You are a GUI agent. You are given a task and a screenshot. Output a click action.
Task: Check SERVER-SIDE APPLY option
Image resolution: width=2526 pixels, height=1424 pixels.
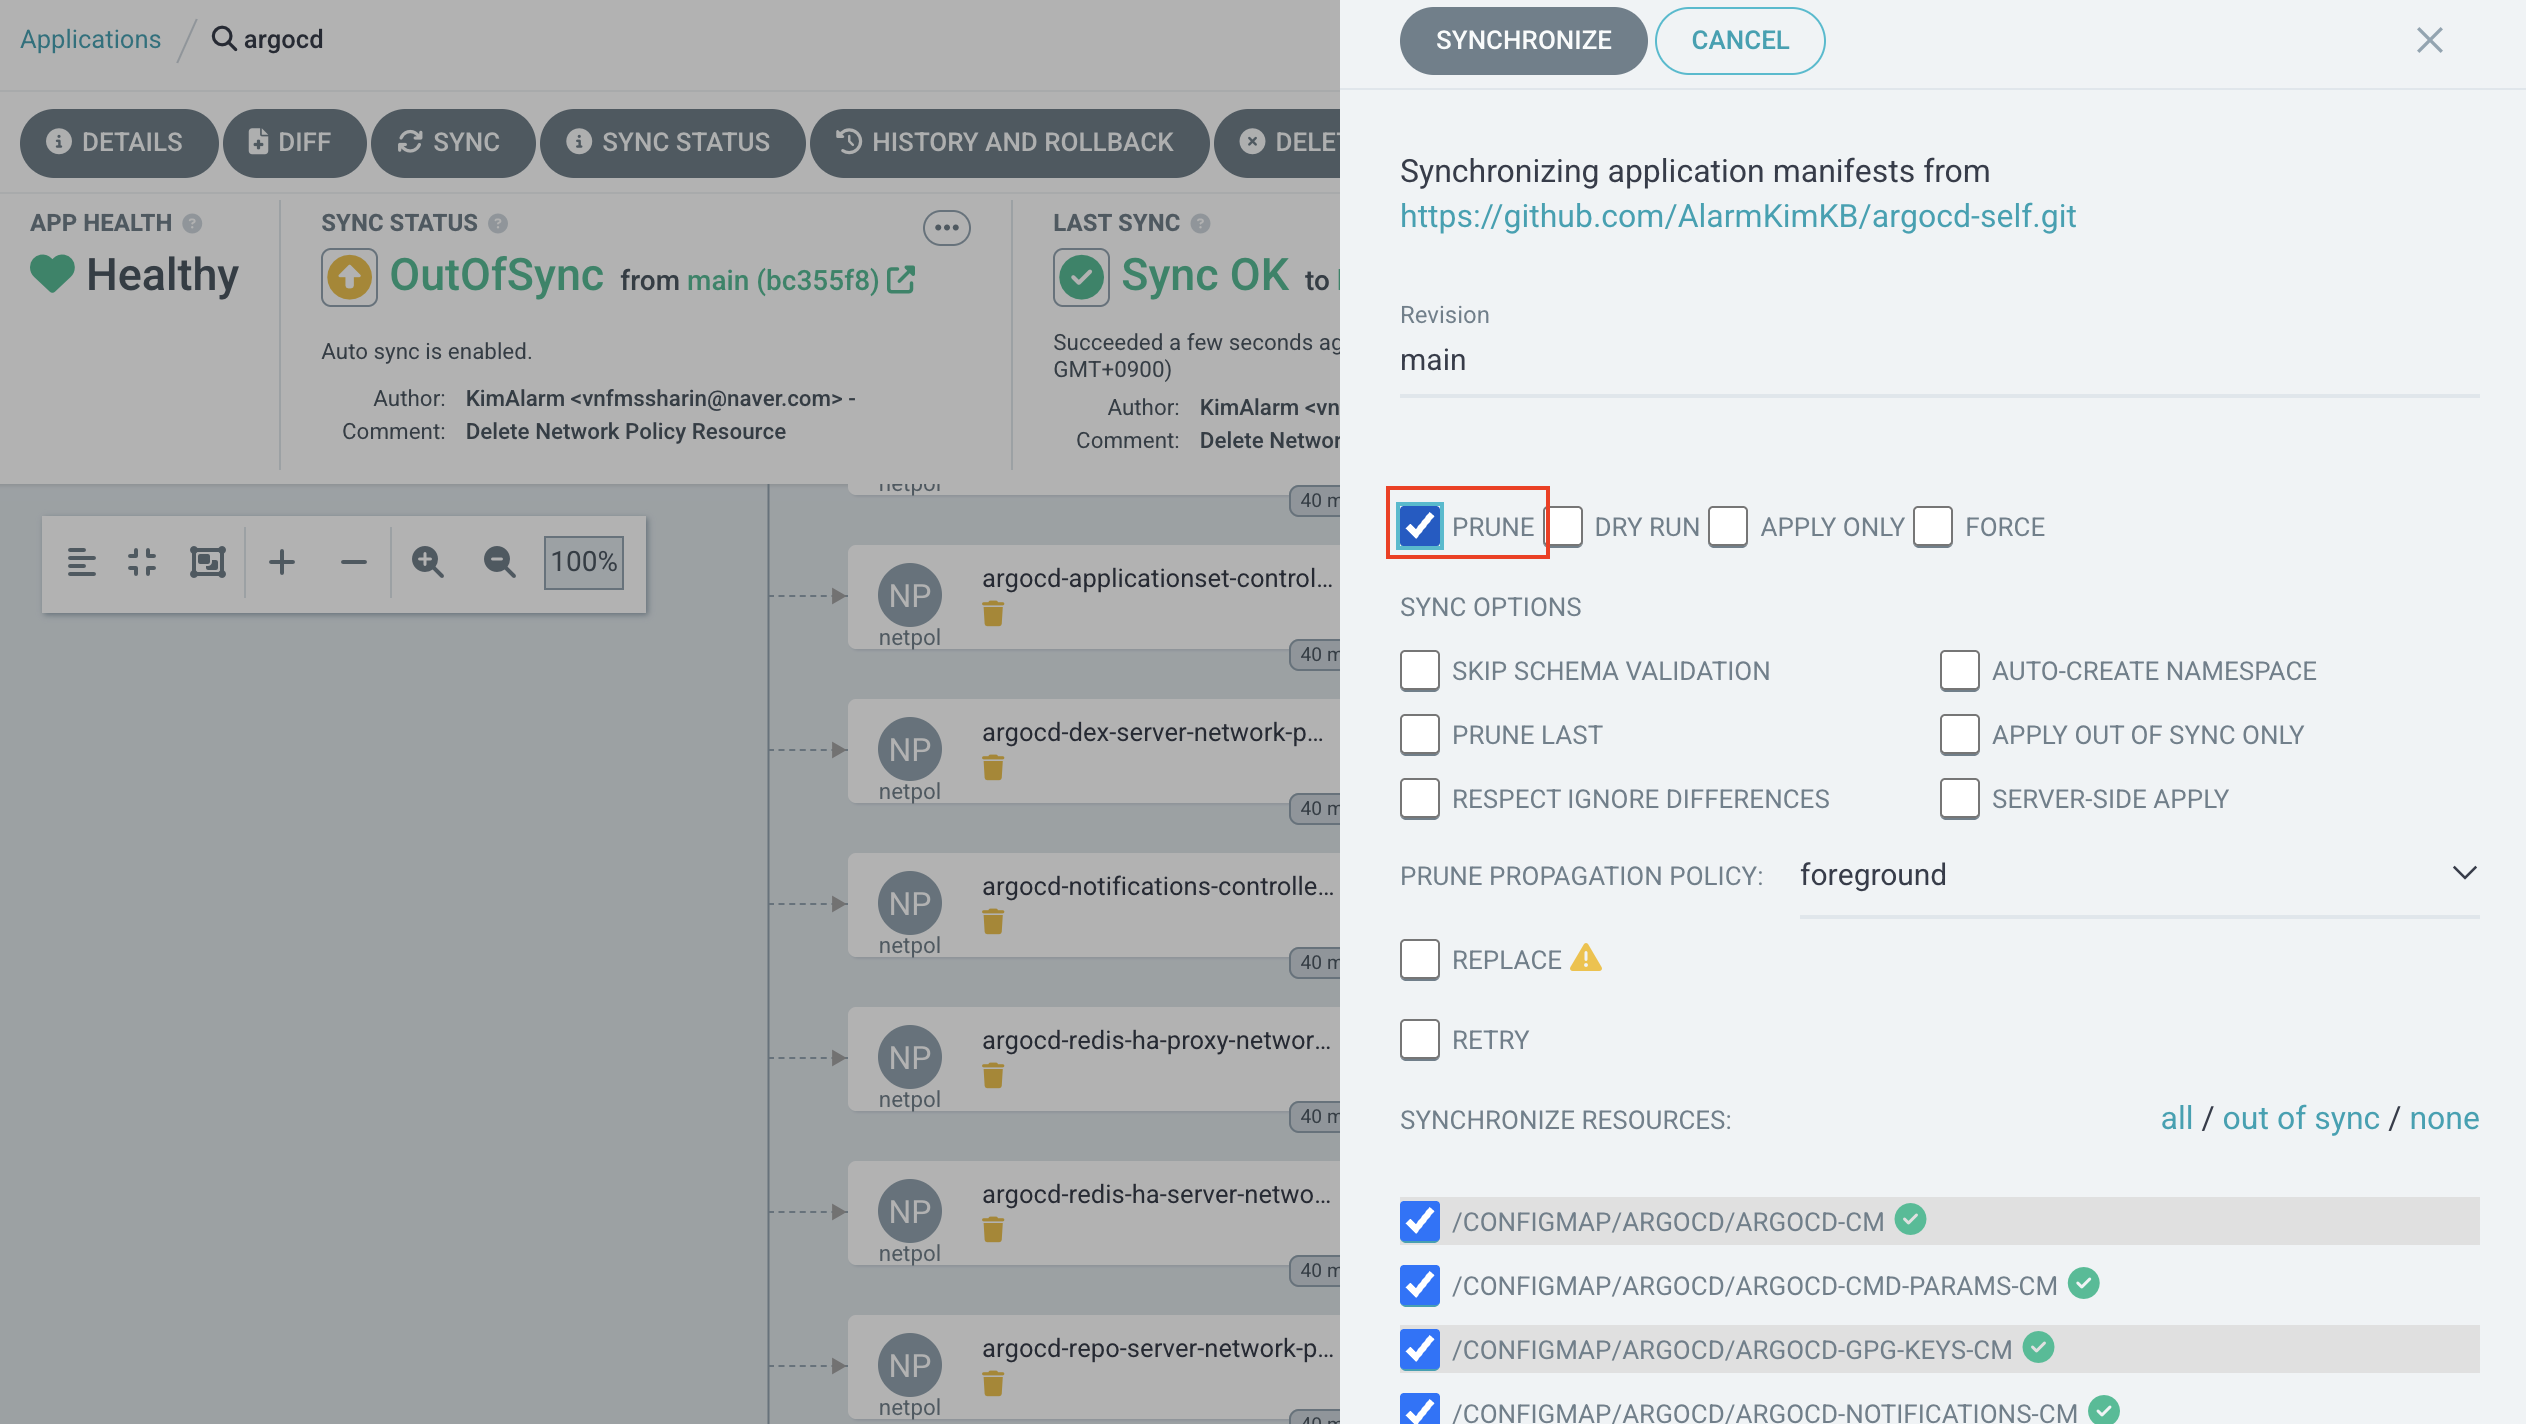(x=1959, y=799)
